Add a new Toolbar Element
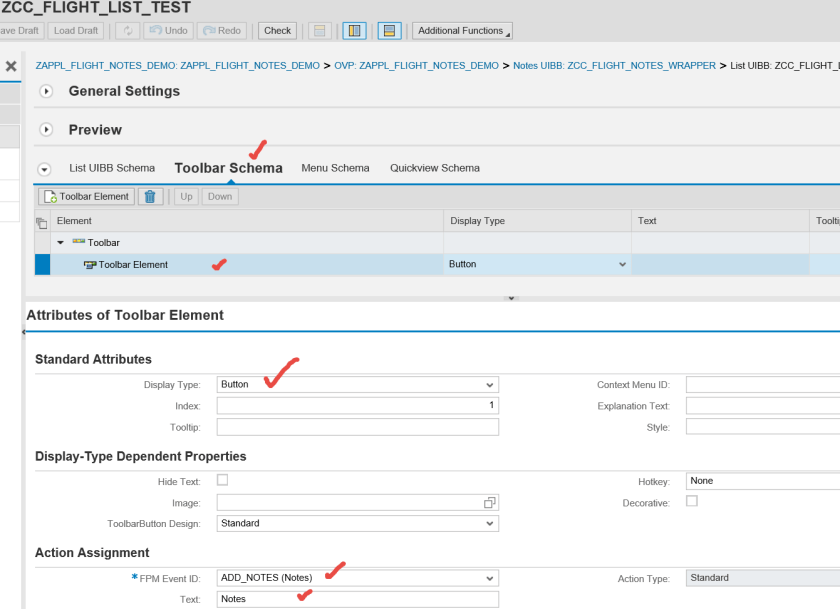This screenshot has width=840, height=609. (x=86, y=197)
